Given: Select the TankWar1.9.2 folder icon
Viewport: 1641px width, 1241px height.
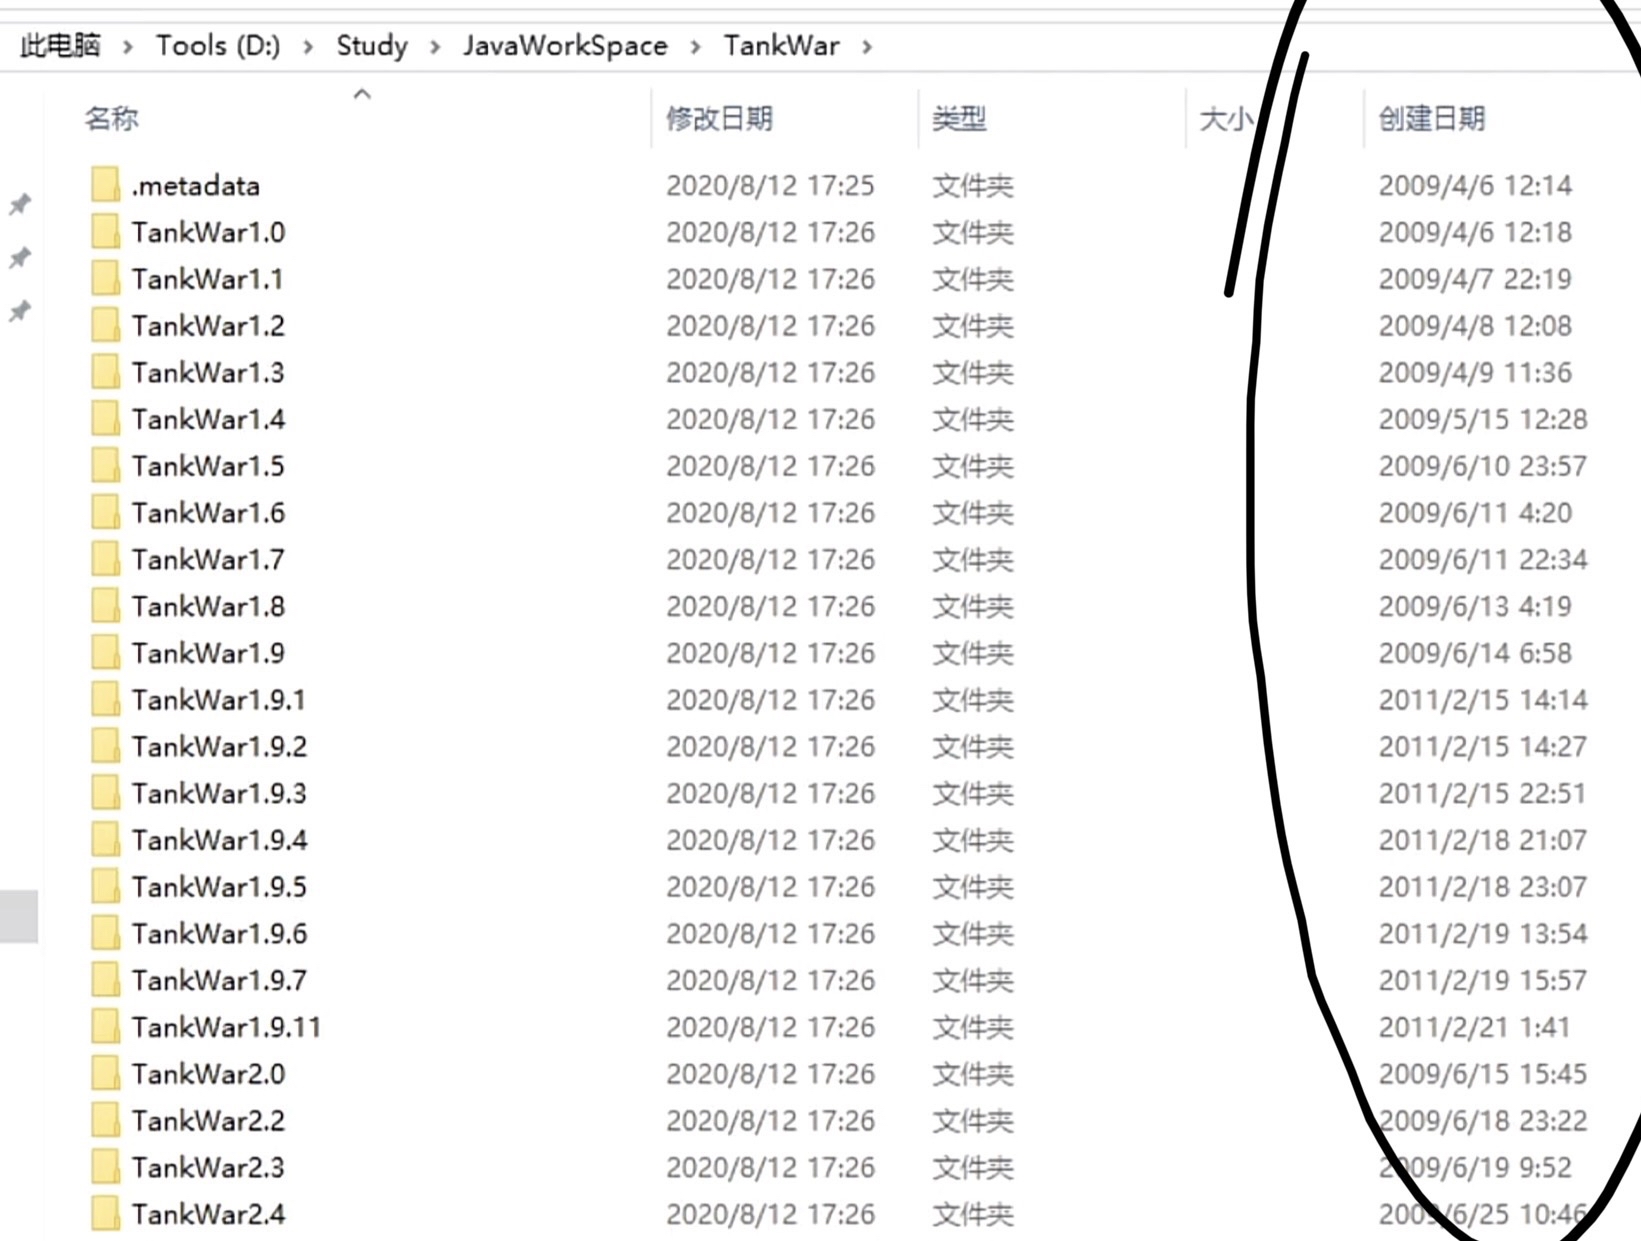Looking at the screenshot, I should click(105, 746).
